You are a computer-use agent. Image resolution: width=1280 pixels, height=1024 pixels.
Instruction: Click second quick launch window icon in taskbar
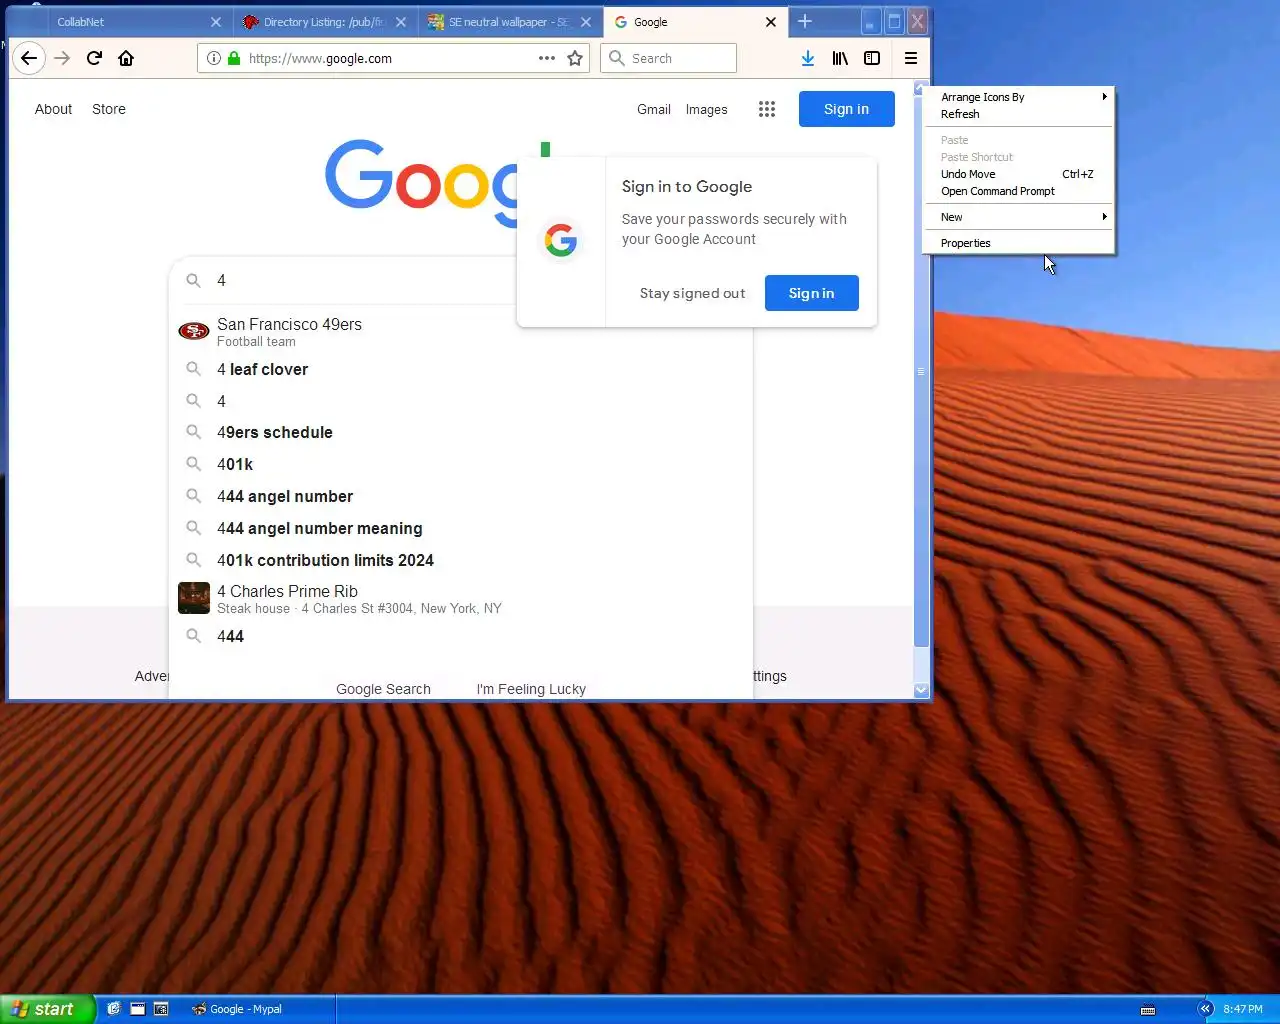(x=138, y=1009)
